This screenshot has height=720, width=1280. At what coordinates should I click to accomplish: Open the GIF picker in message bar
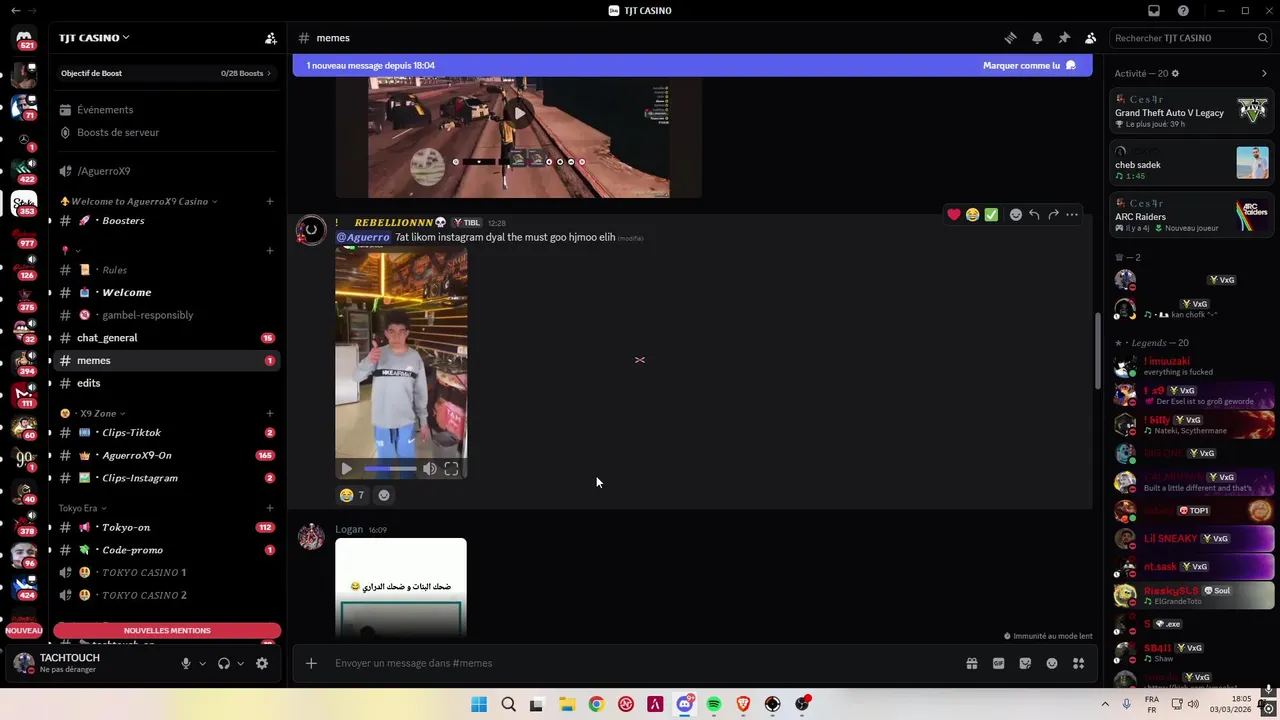click(x=998, y=663)
